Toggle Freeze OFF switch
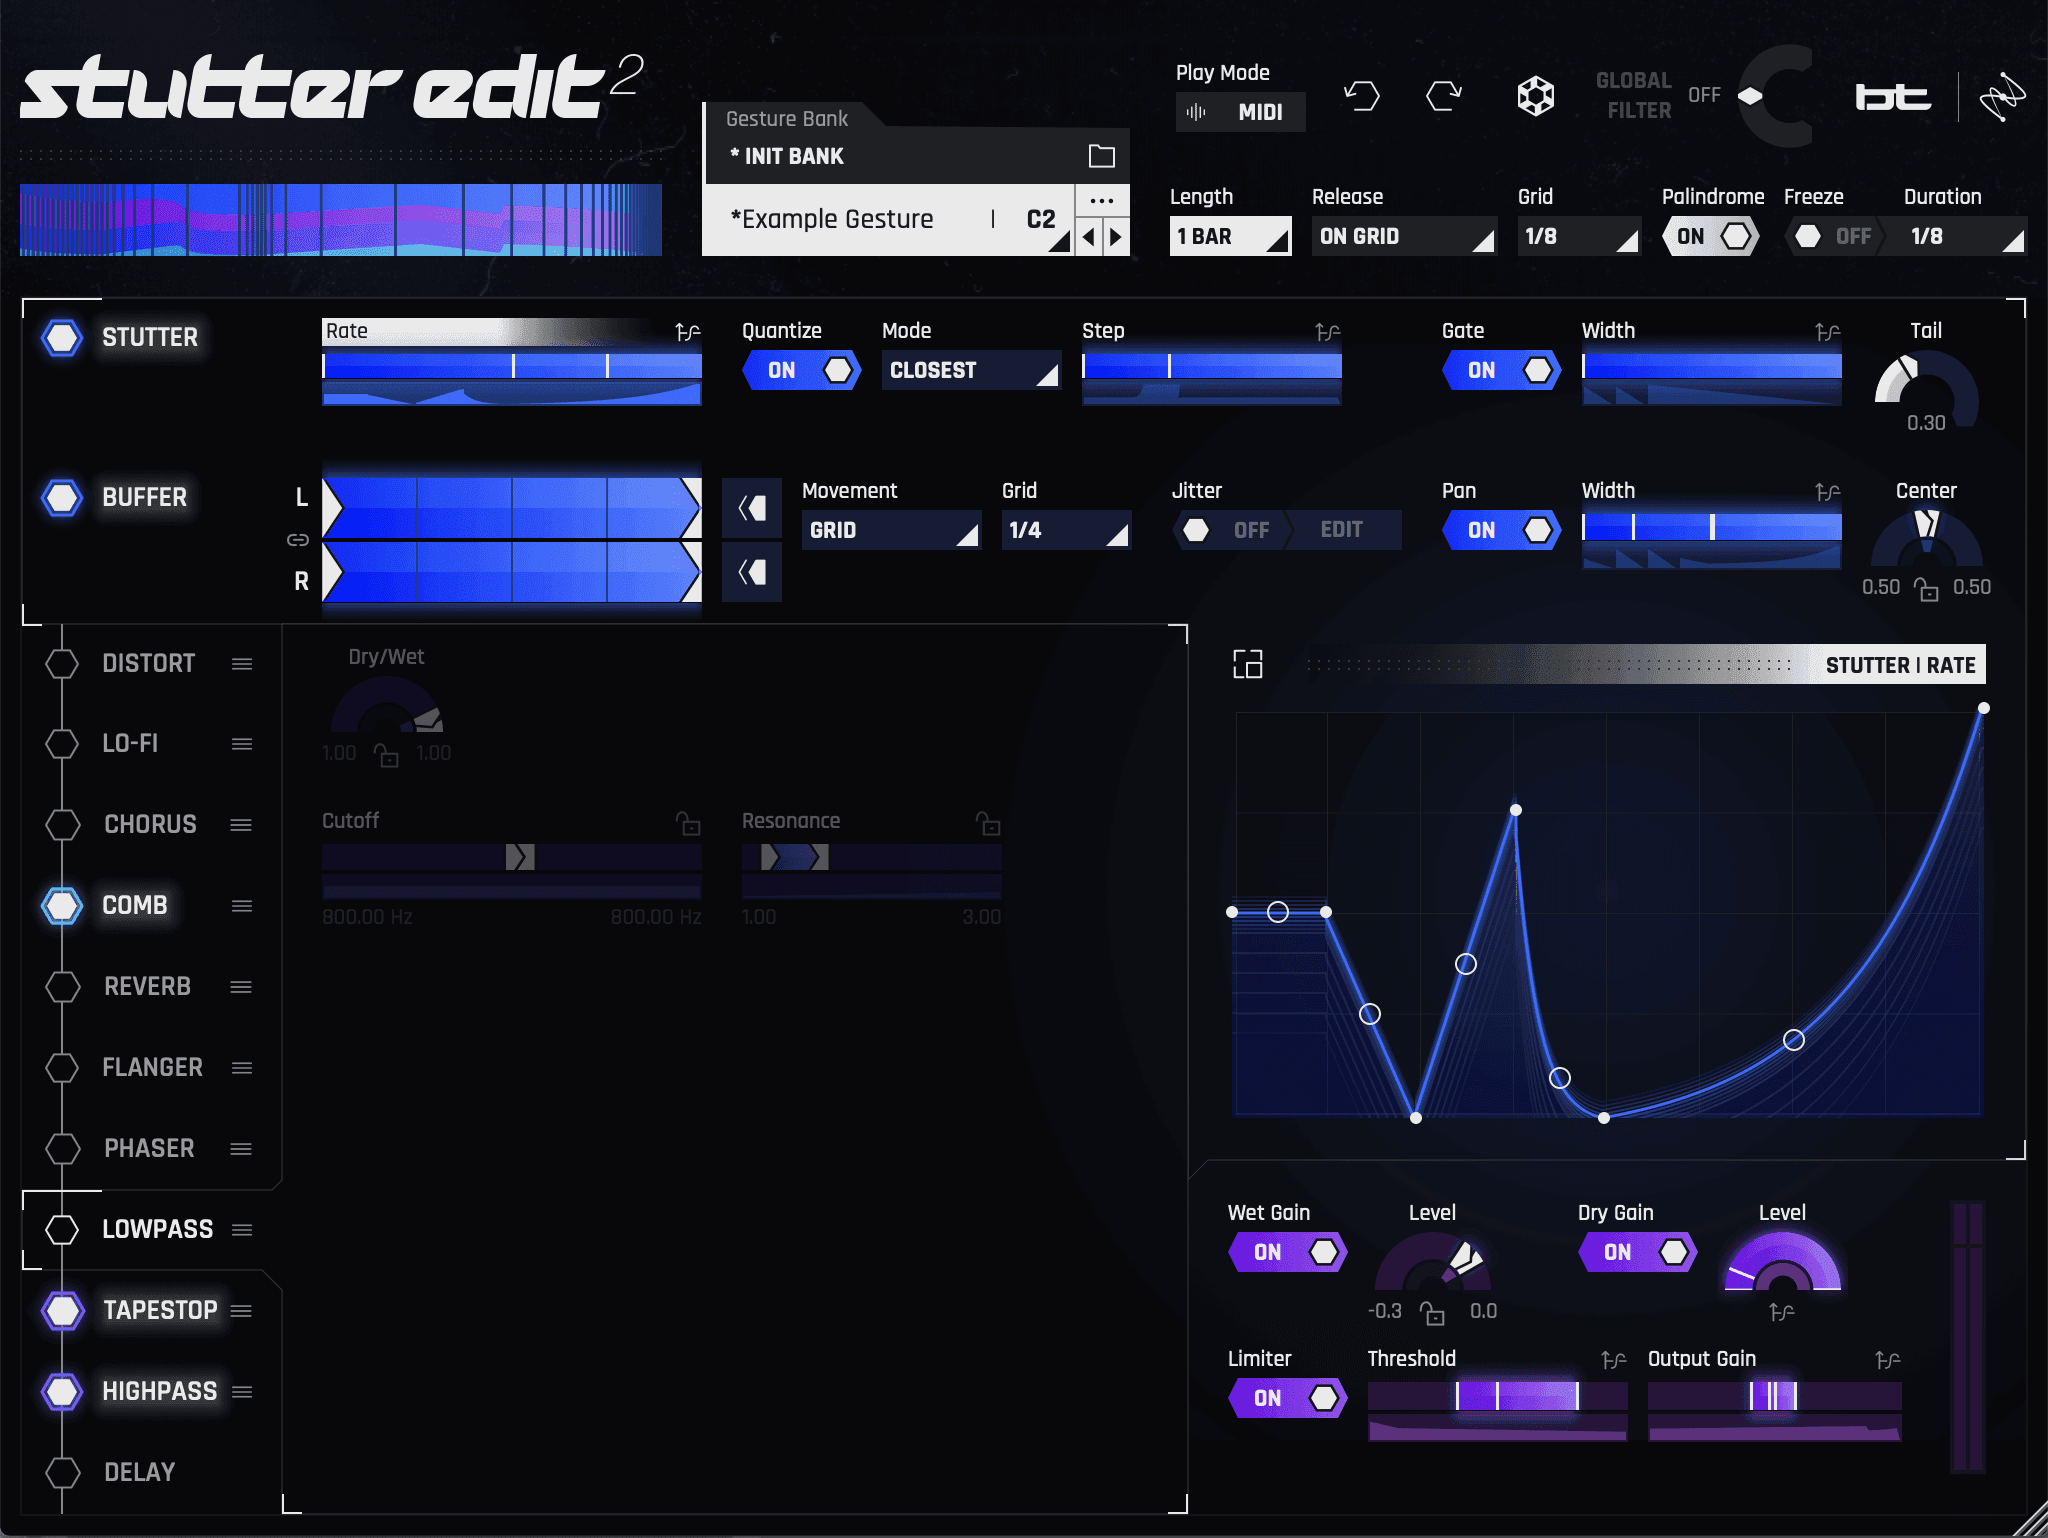Viewport: 2048px width, 1538px height. pos(1835,237)
